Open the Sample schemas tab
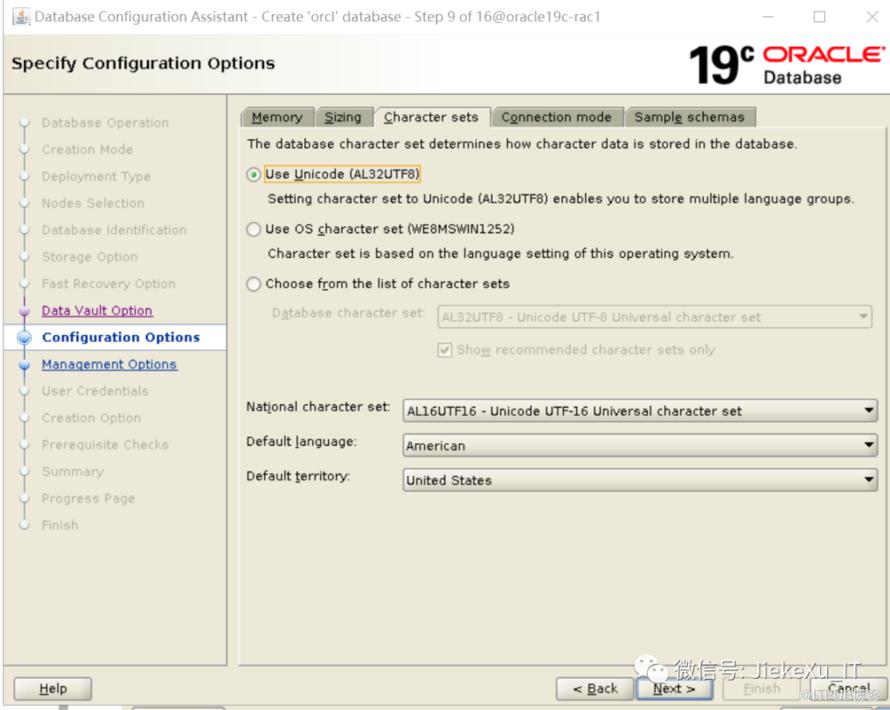 689,117
